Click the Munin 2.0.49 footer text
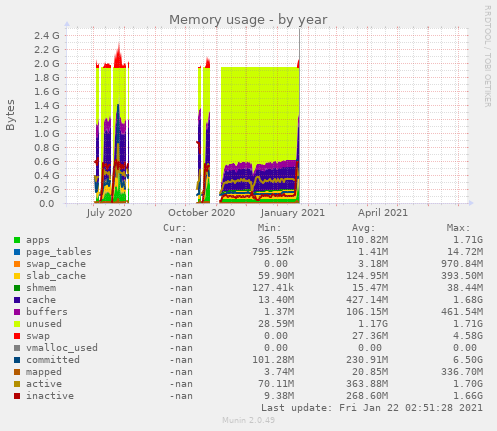The height and width of the screenshot is (431, 497). coord(248,420)
